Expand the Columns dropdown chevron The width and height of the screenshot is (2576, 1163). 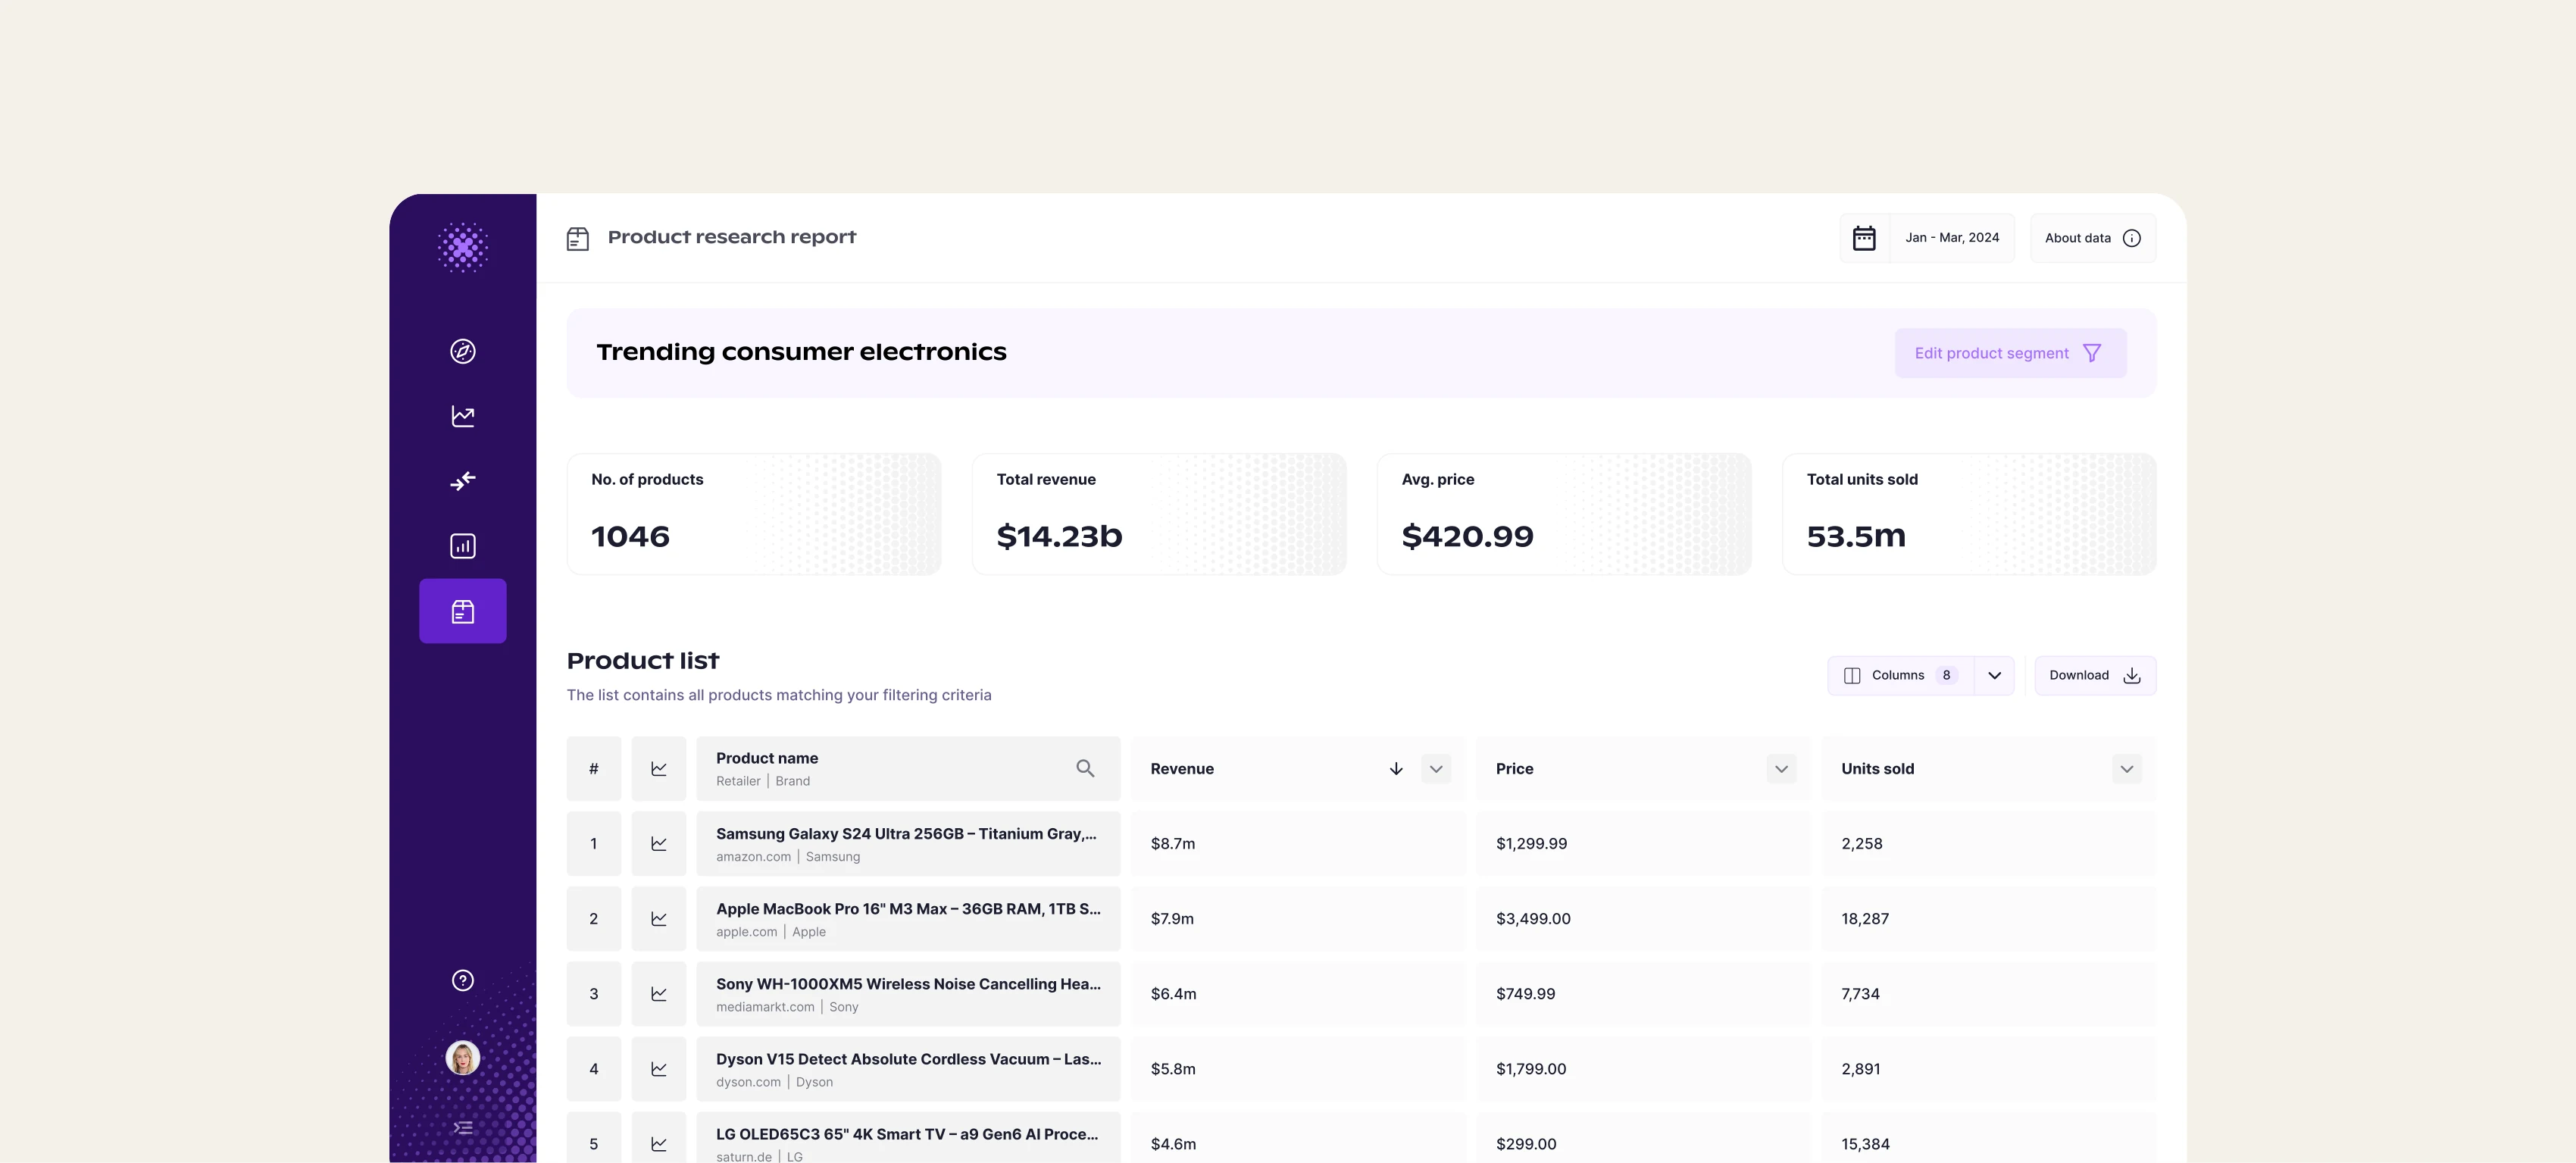[1994, 675]
